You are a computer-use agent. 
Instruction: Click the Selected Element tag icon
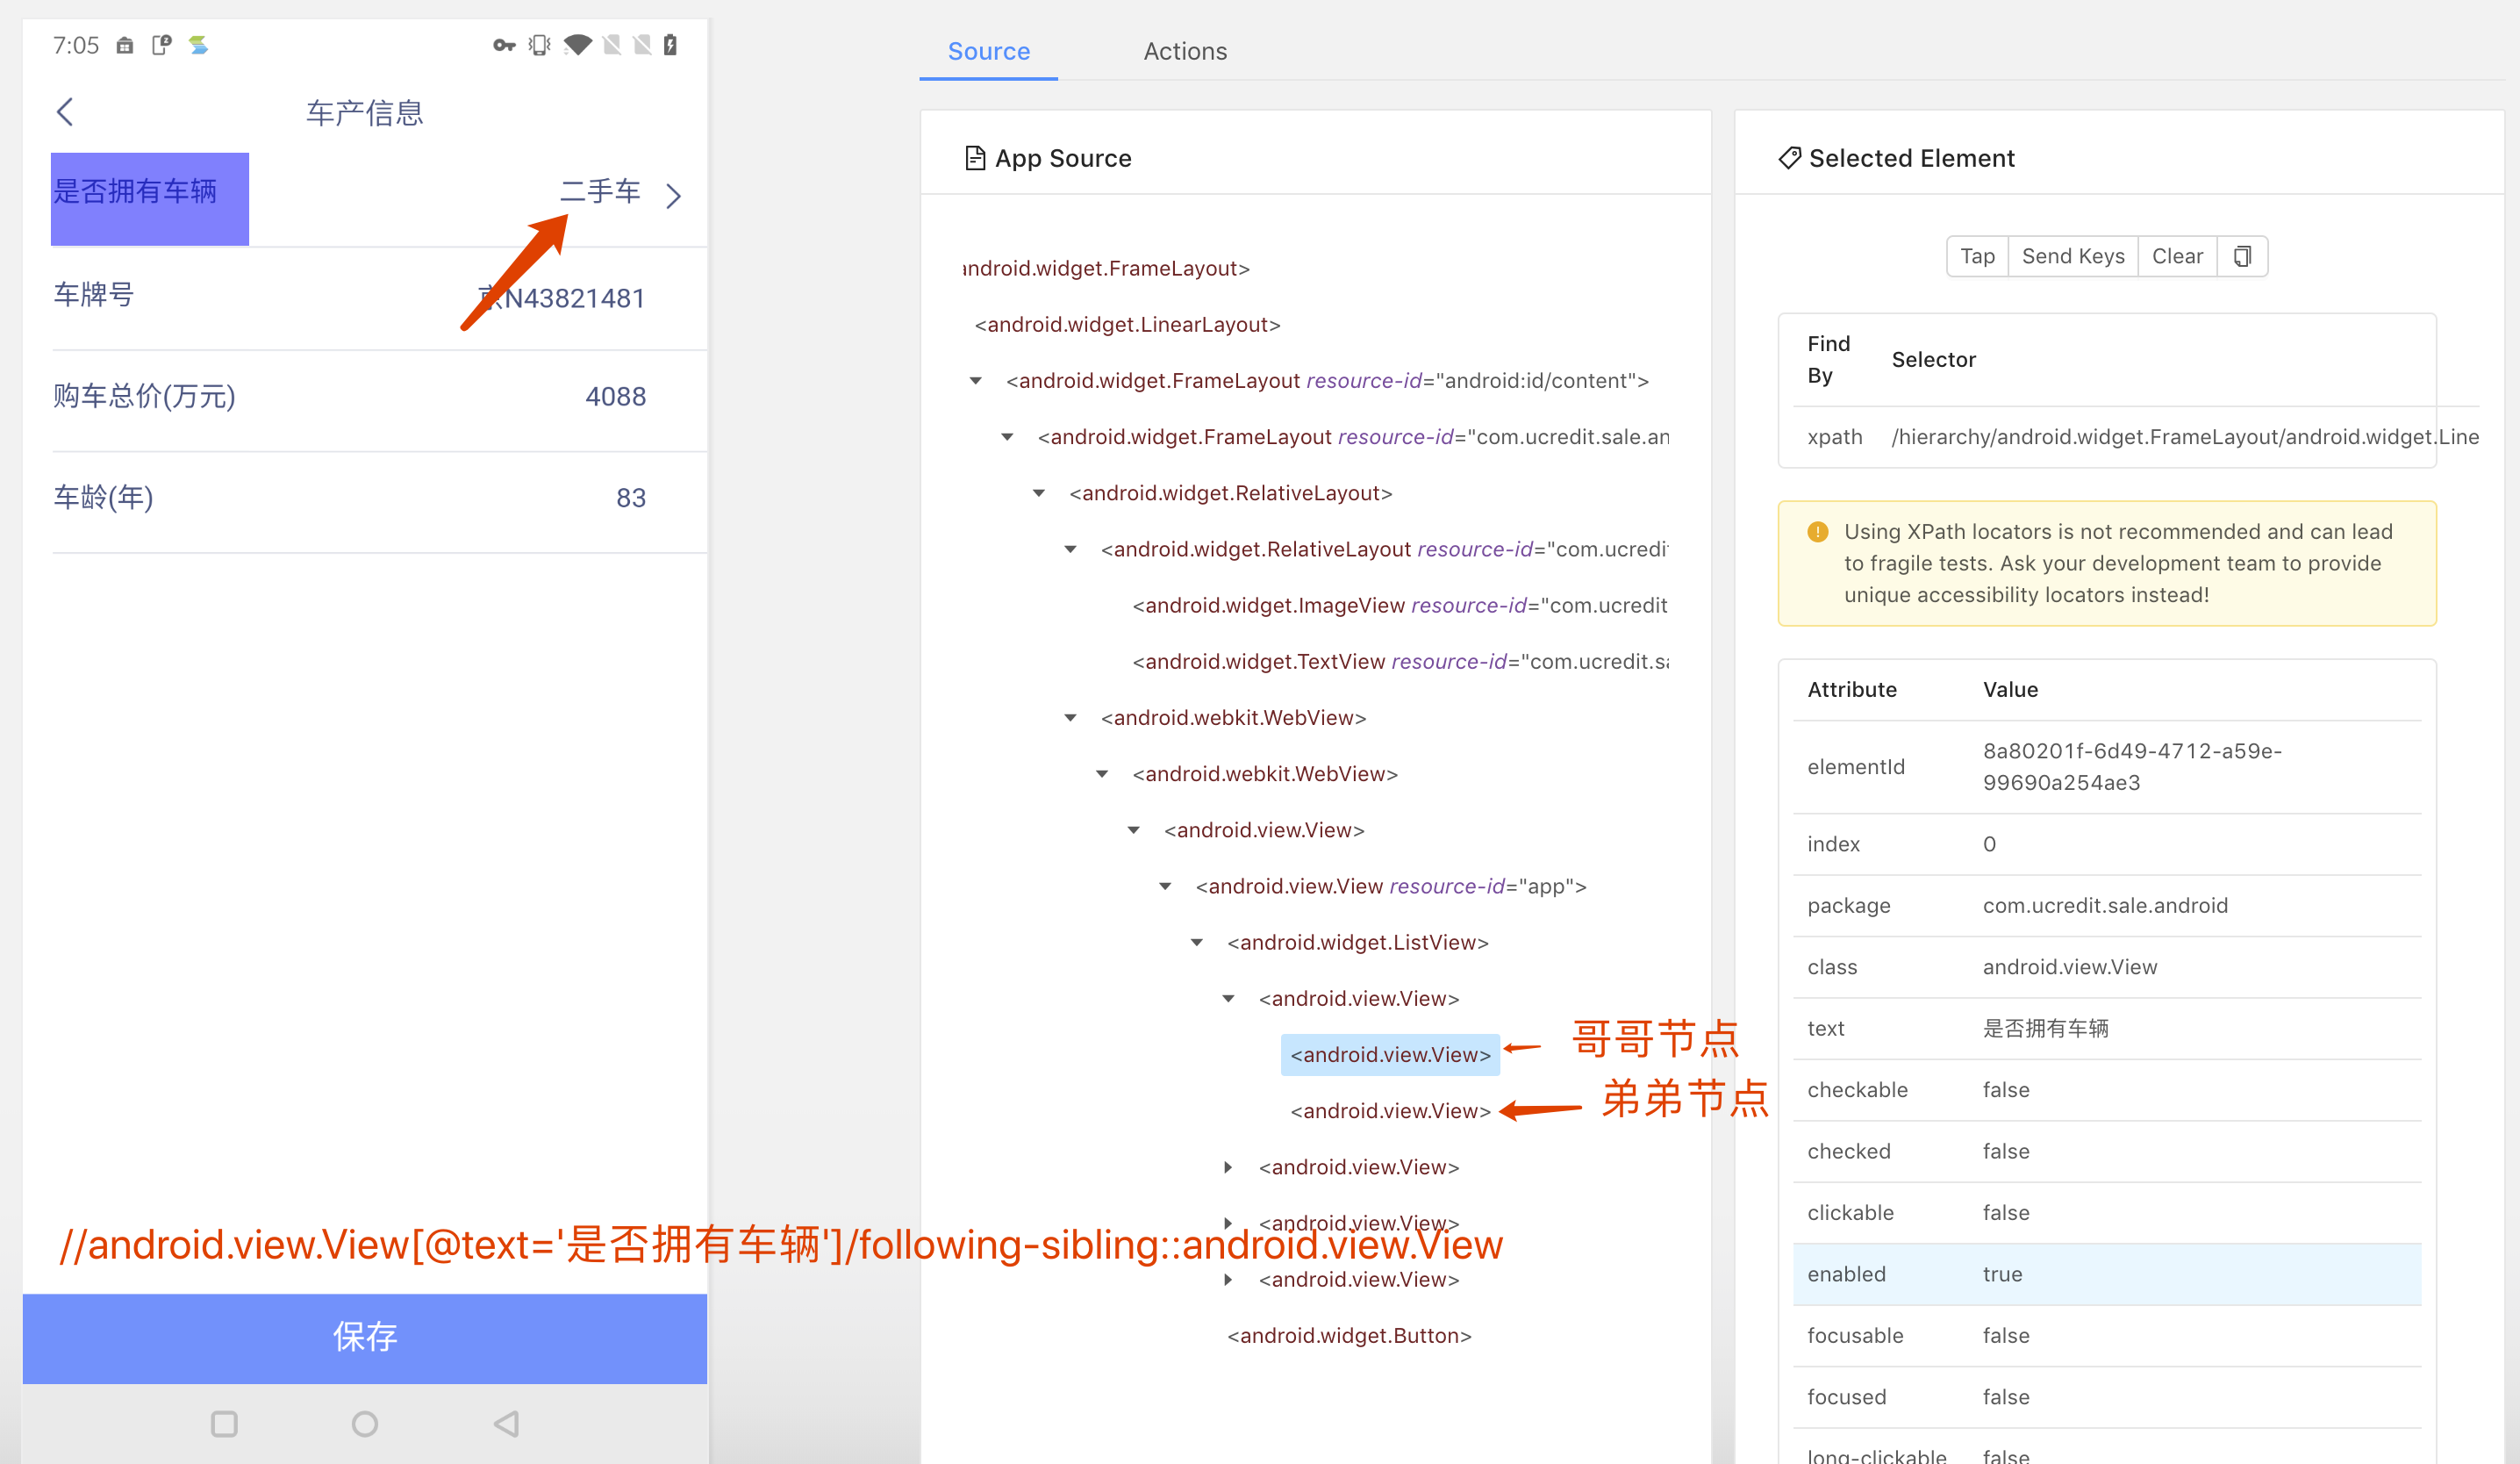1789,158
